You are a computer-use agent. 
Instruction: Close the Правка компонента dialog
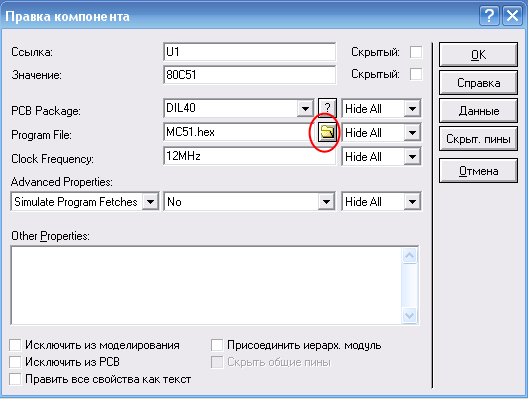point(512,15)
